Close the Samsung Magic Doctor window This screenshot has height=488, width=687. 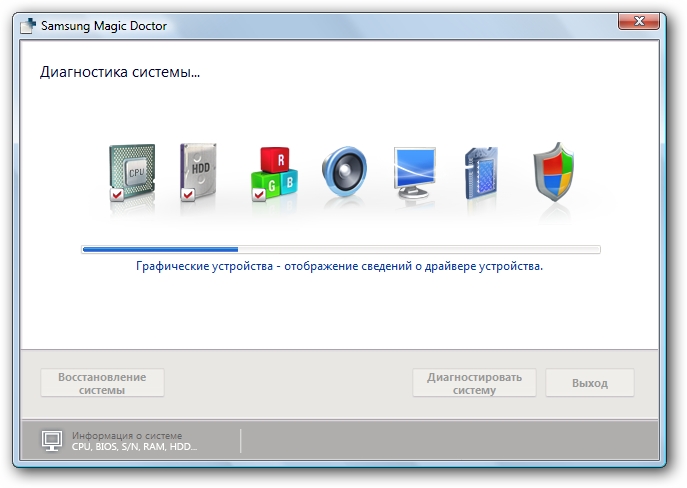639,21
